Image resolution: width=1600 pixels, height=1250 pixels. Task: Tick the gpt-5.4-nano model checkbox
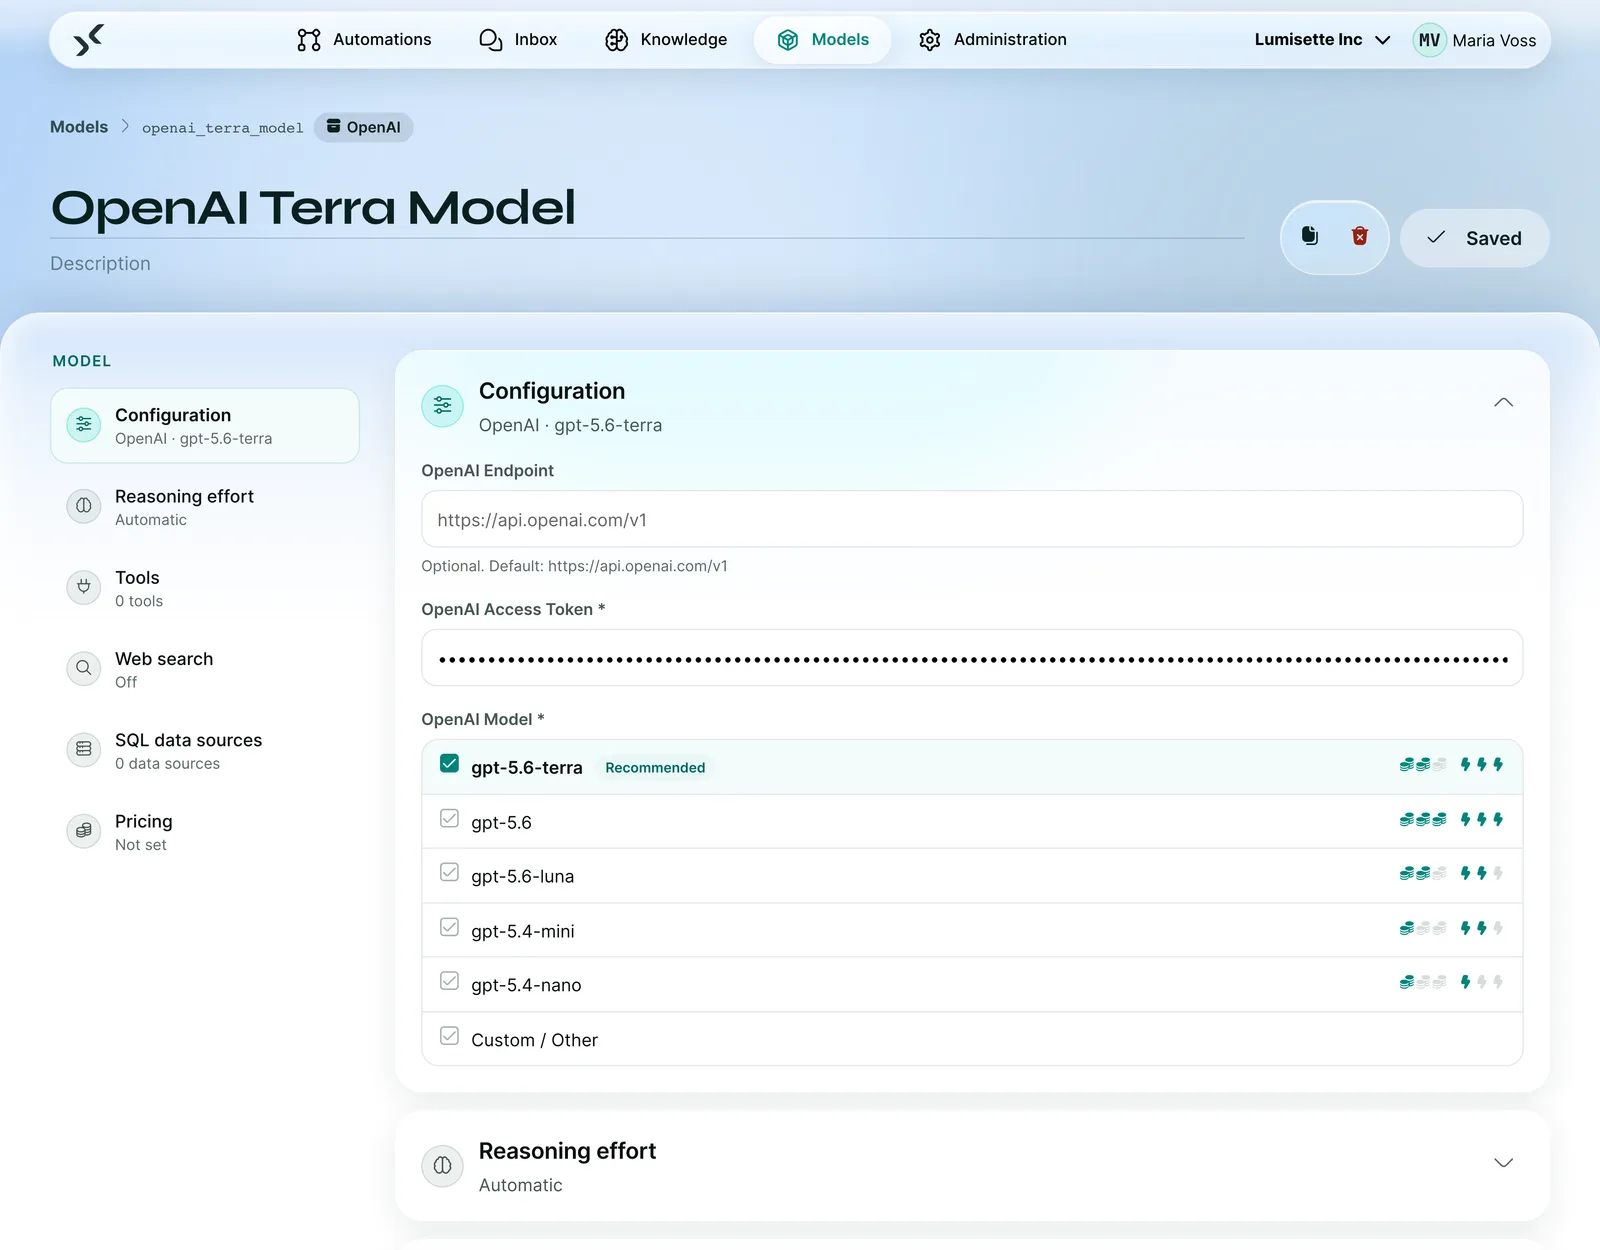[x=450, y=982]
